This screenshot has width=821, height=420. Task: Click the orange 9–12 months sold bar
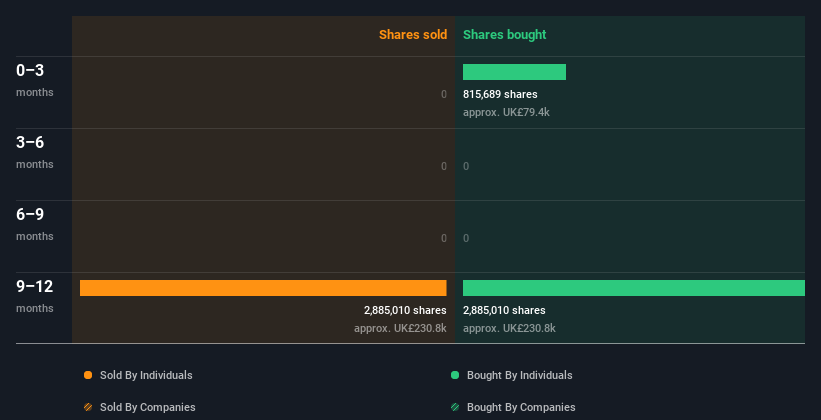point(263,288)
